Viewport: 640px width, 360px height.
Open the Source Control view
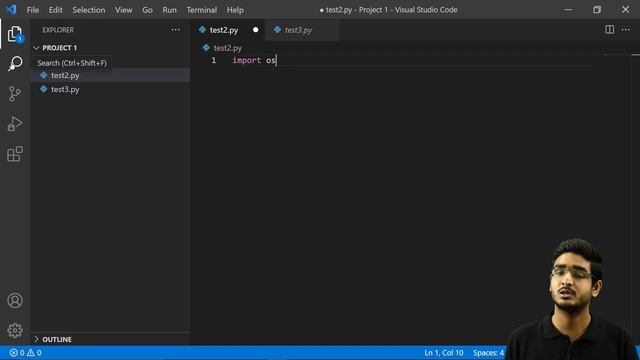(x=15, y=93)
